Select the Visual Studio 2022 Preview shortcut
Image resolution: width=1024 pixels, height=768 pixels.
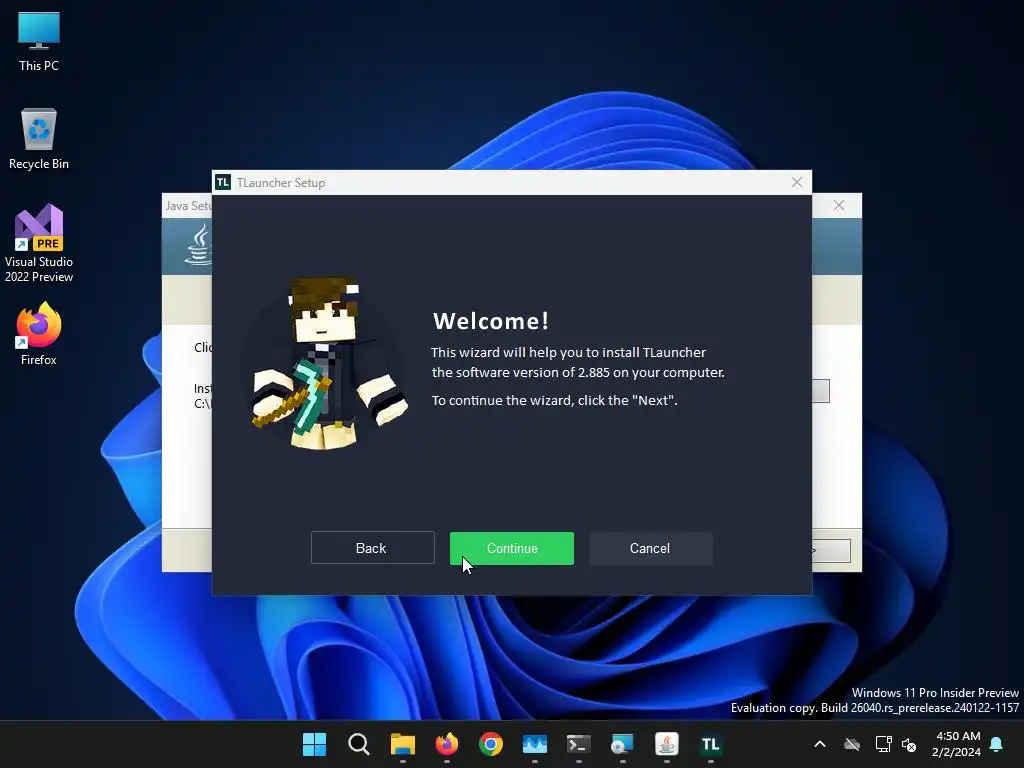click(x=39, y=243)
